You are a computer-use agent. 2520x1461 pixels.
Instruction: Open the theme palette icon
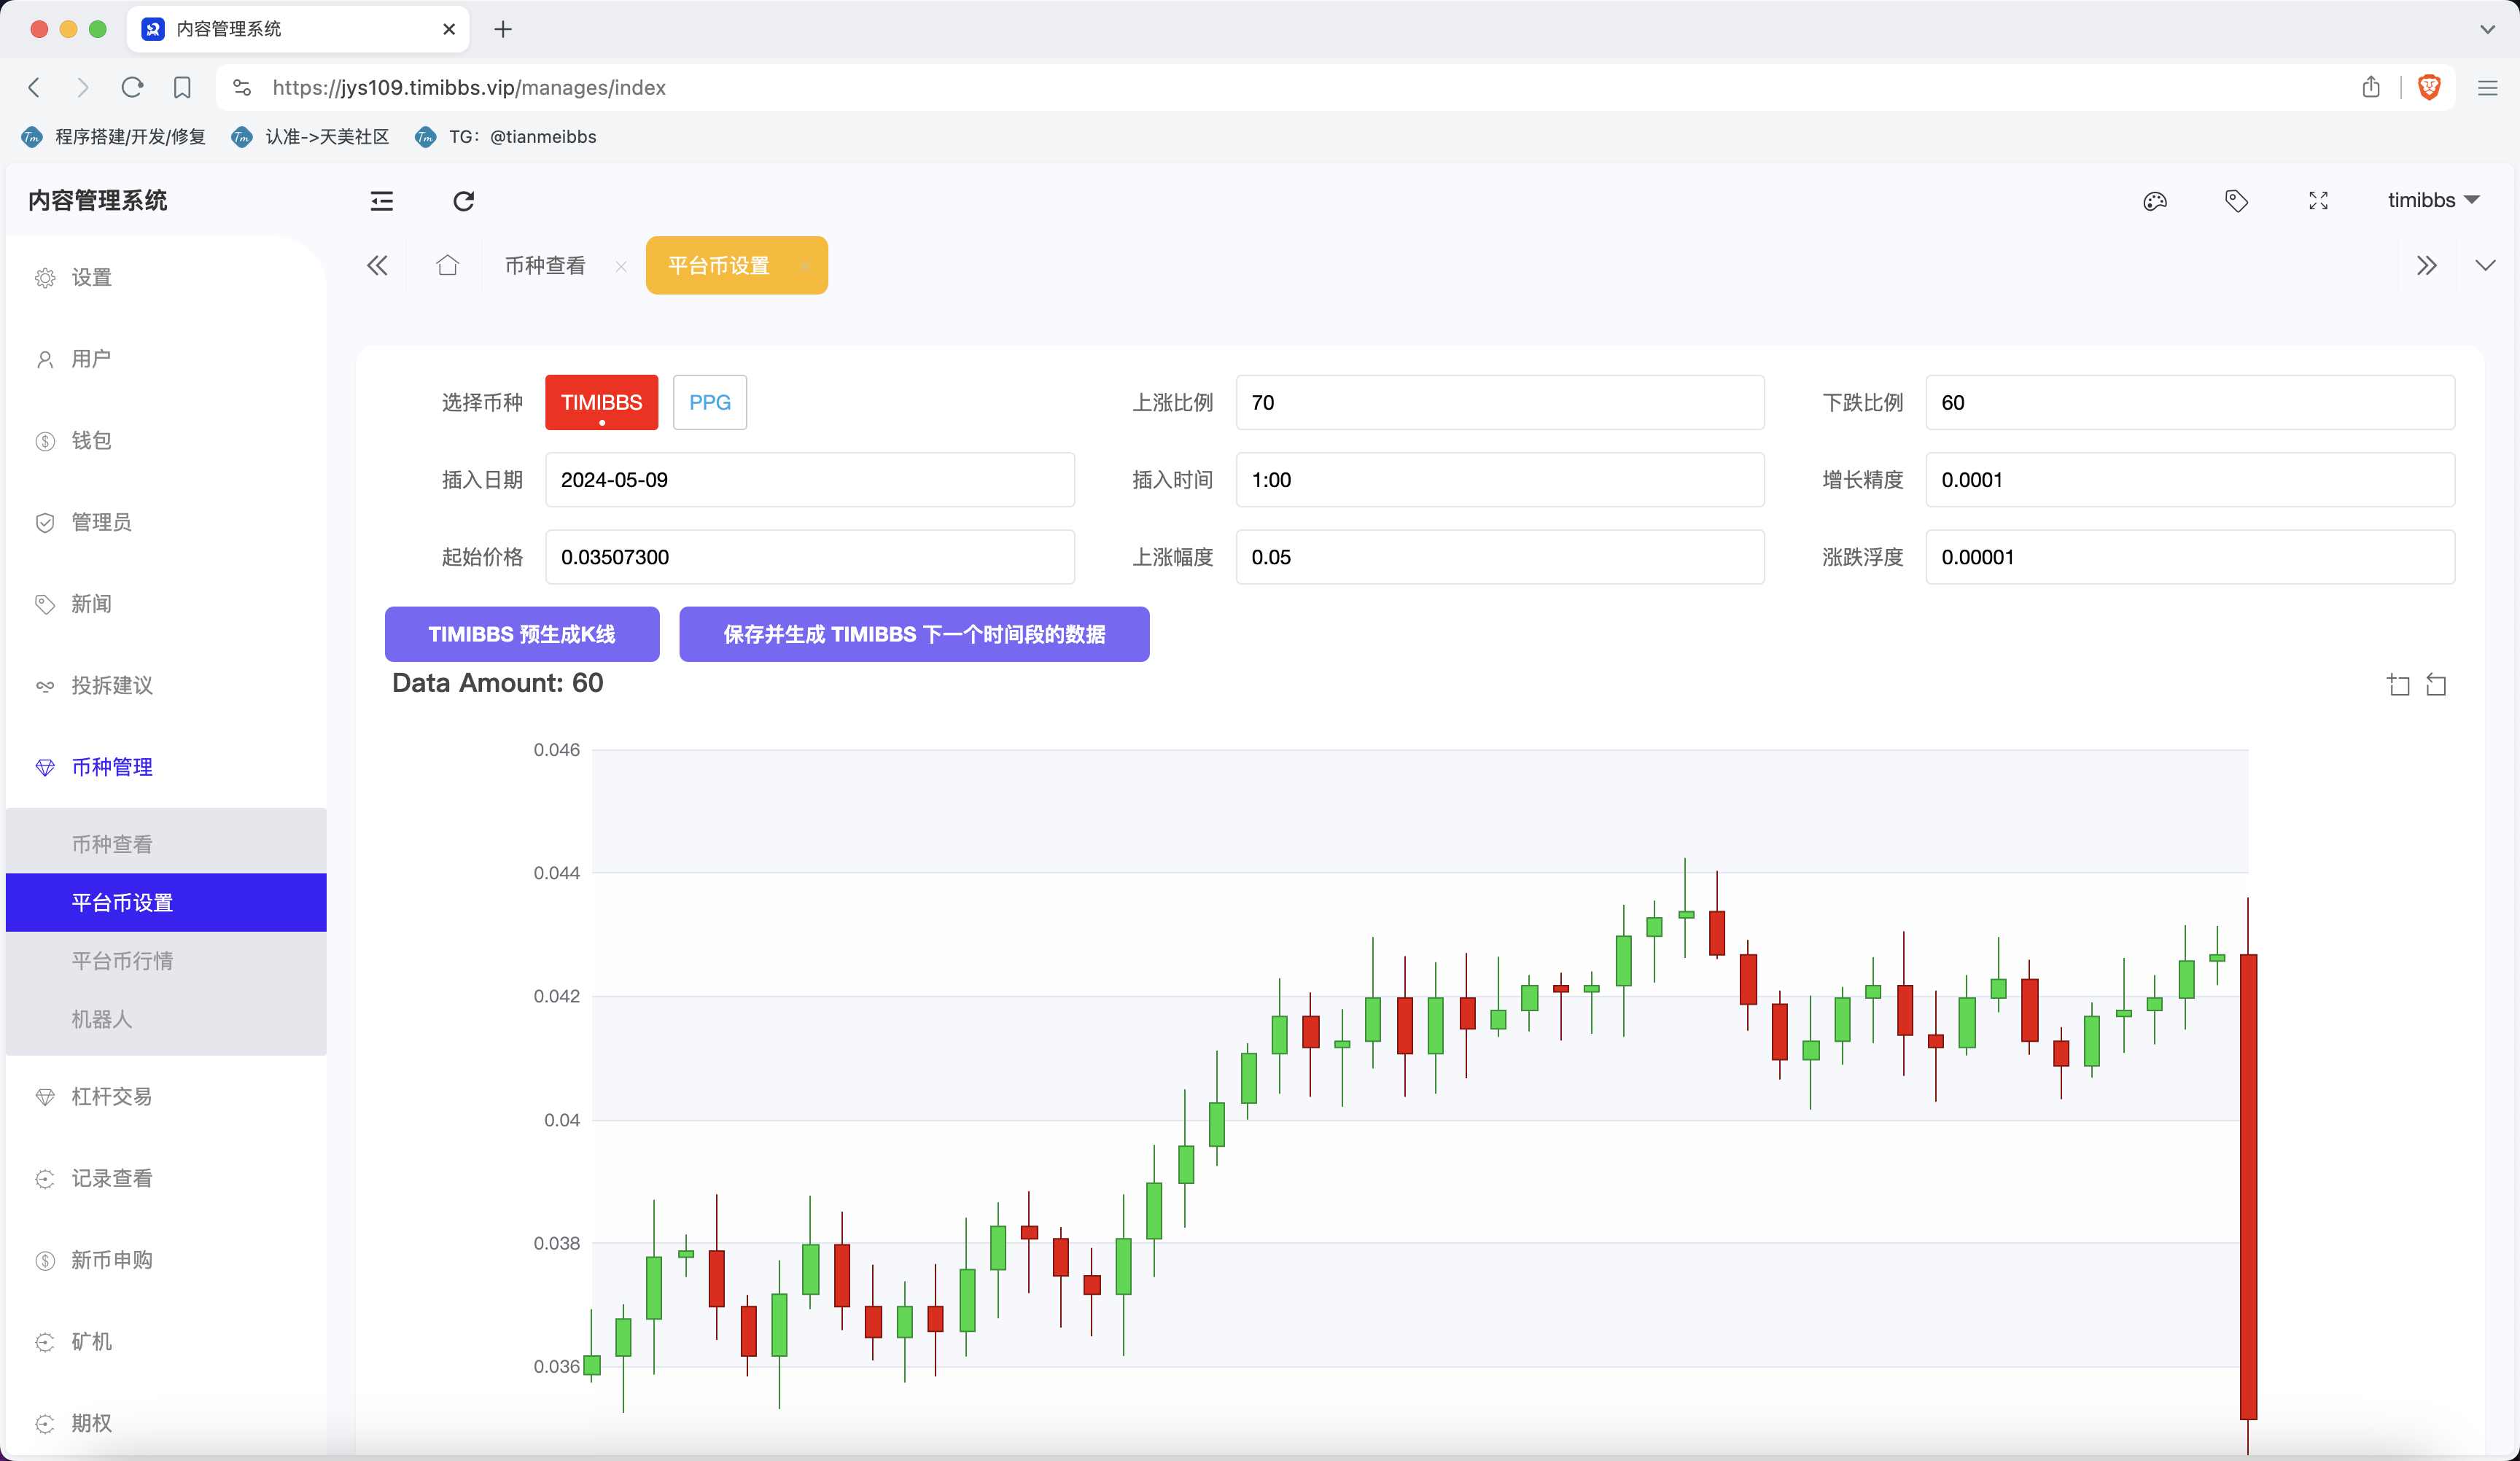[x=2155, y=201]
